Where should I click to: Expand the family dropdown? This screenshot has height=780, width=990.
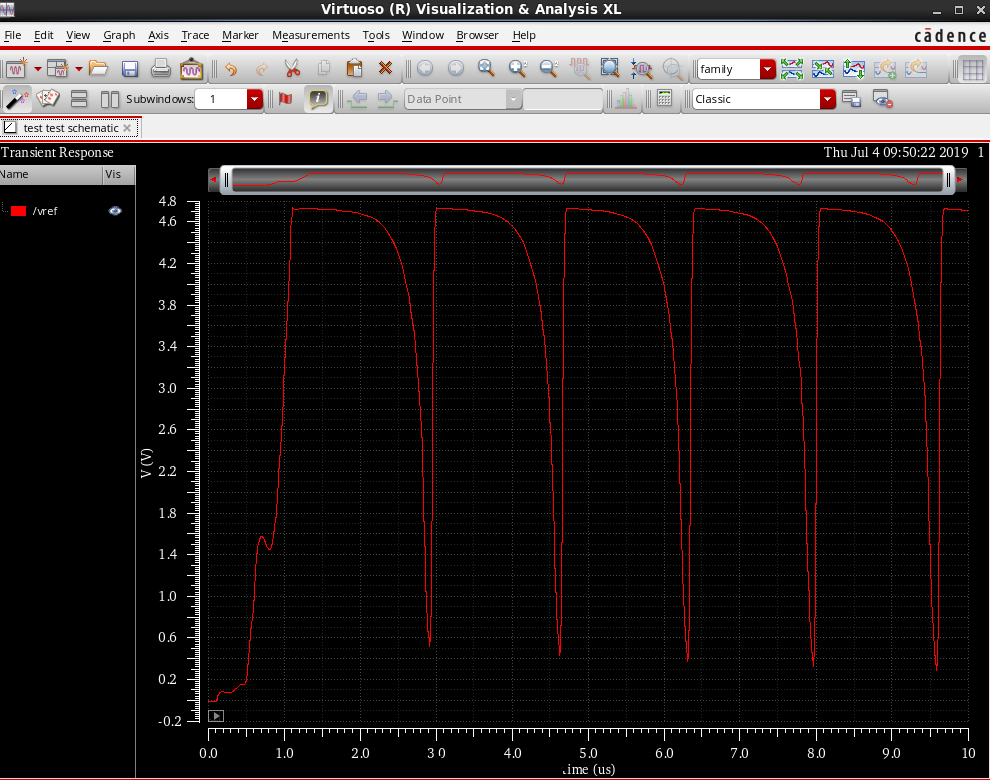click(767, 69)
